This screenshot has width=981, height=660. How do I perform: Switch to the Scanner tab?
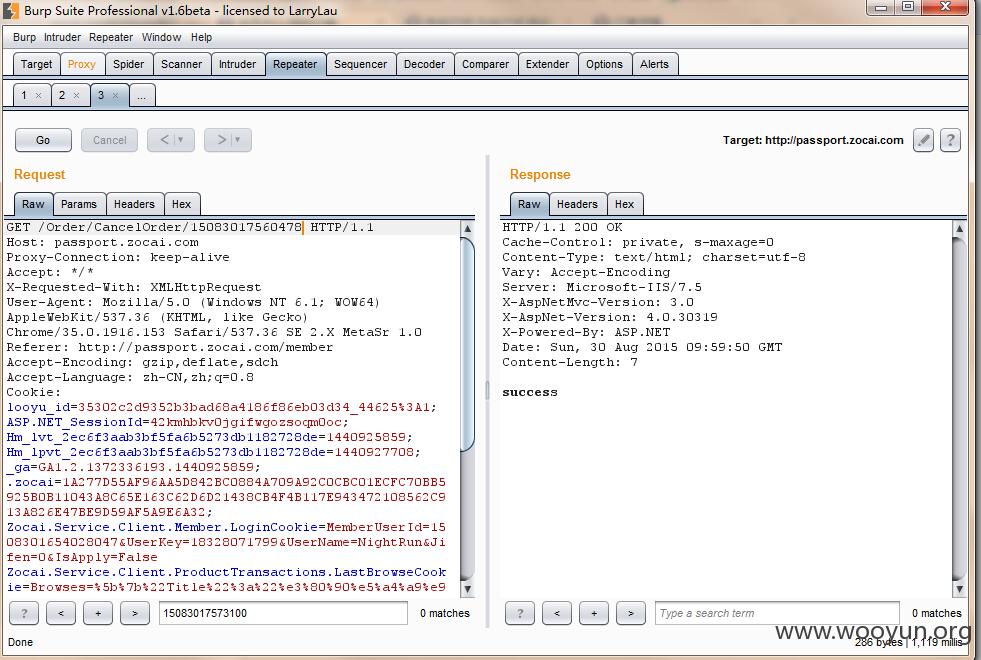[181, 64]
